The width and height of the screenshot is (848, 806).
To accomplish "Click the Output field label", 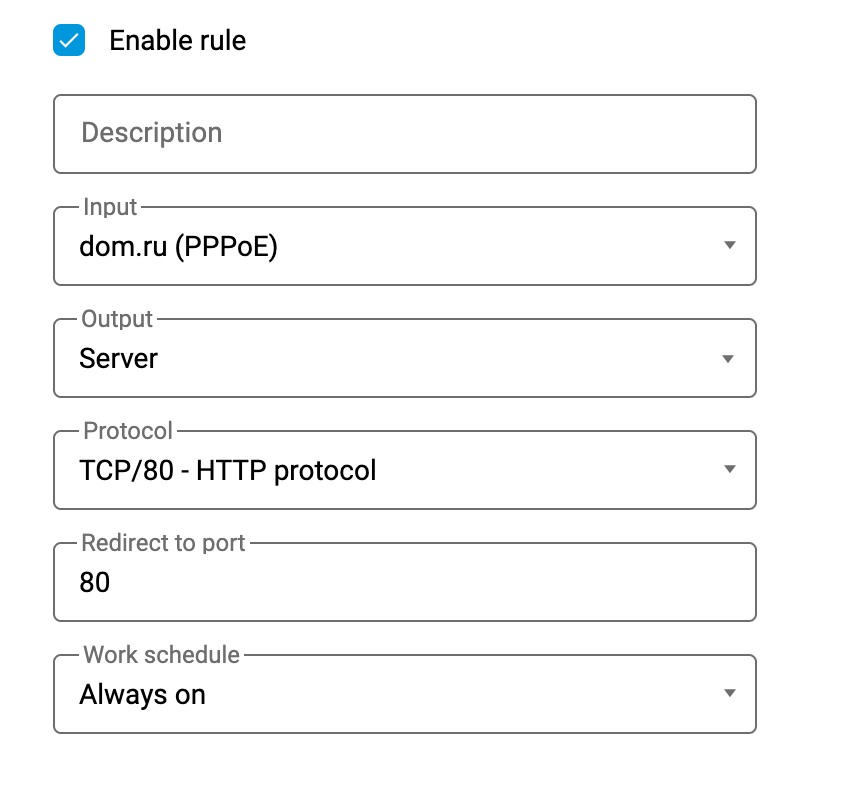I will pos(118,319).
